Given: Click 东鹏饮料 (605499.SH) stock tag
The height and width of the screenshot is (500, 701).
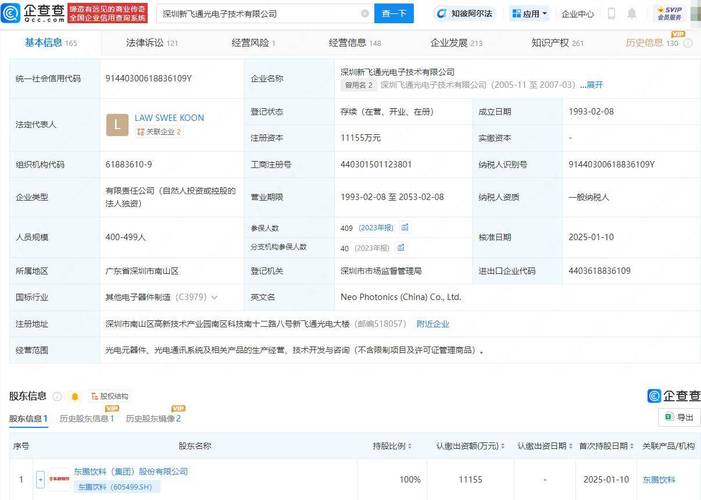Looking at the screenshot, I should click(x=115, y=487).
